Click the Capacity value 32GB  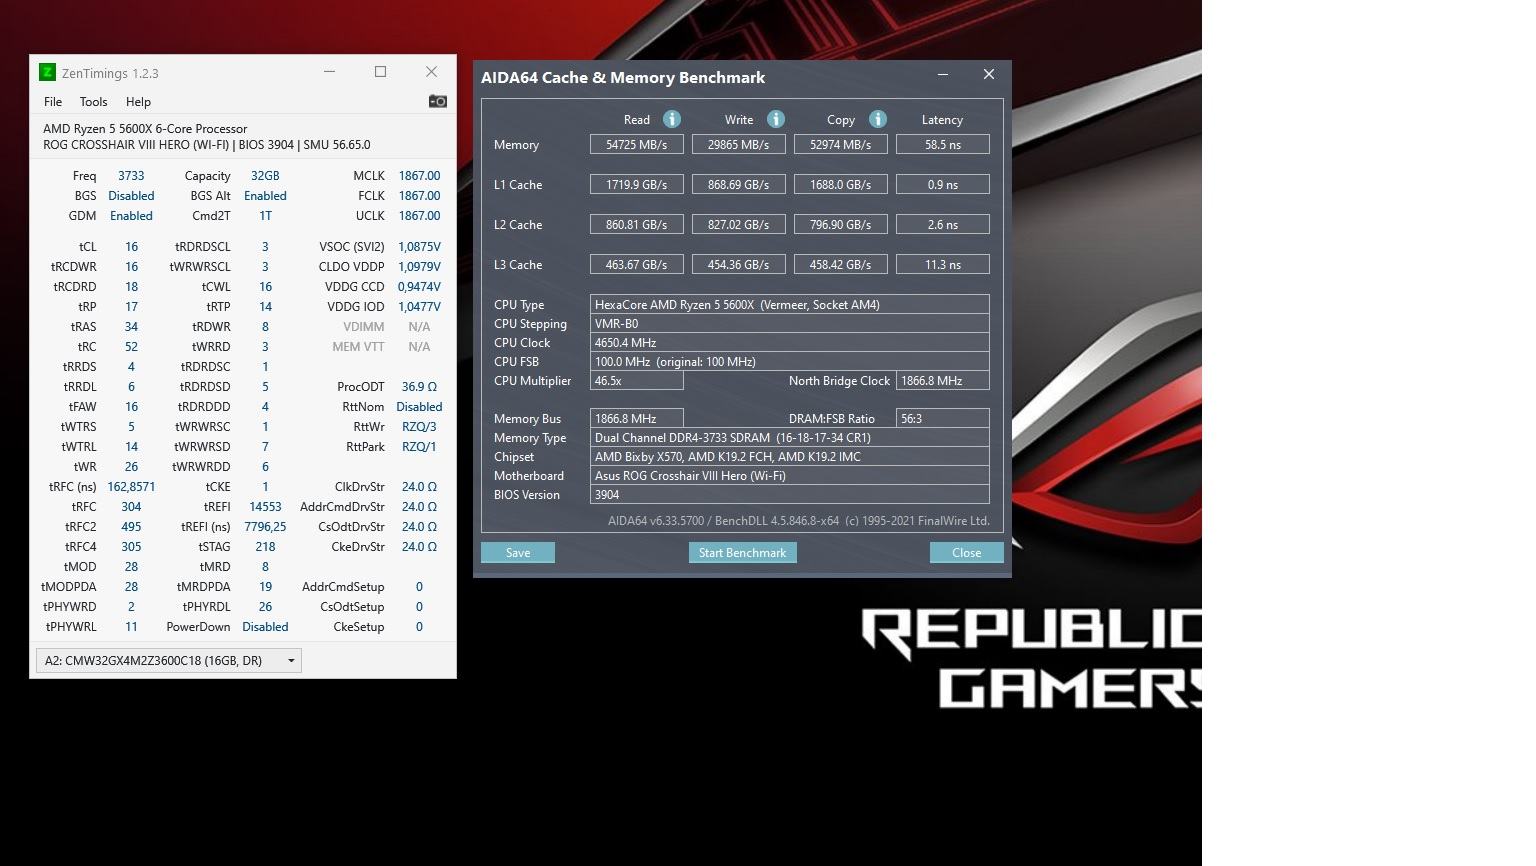click(265, 176)
